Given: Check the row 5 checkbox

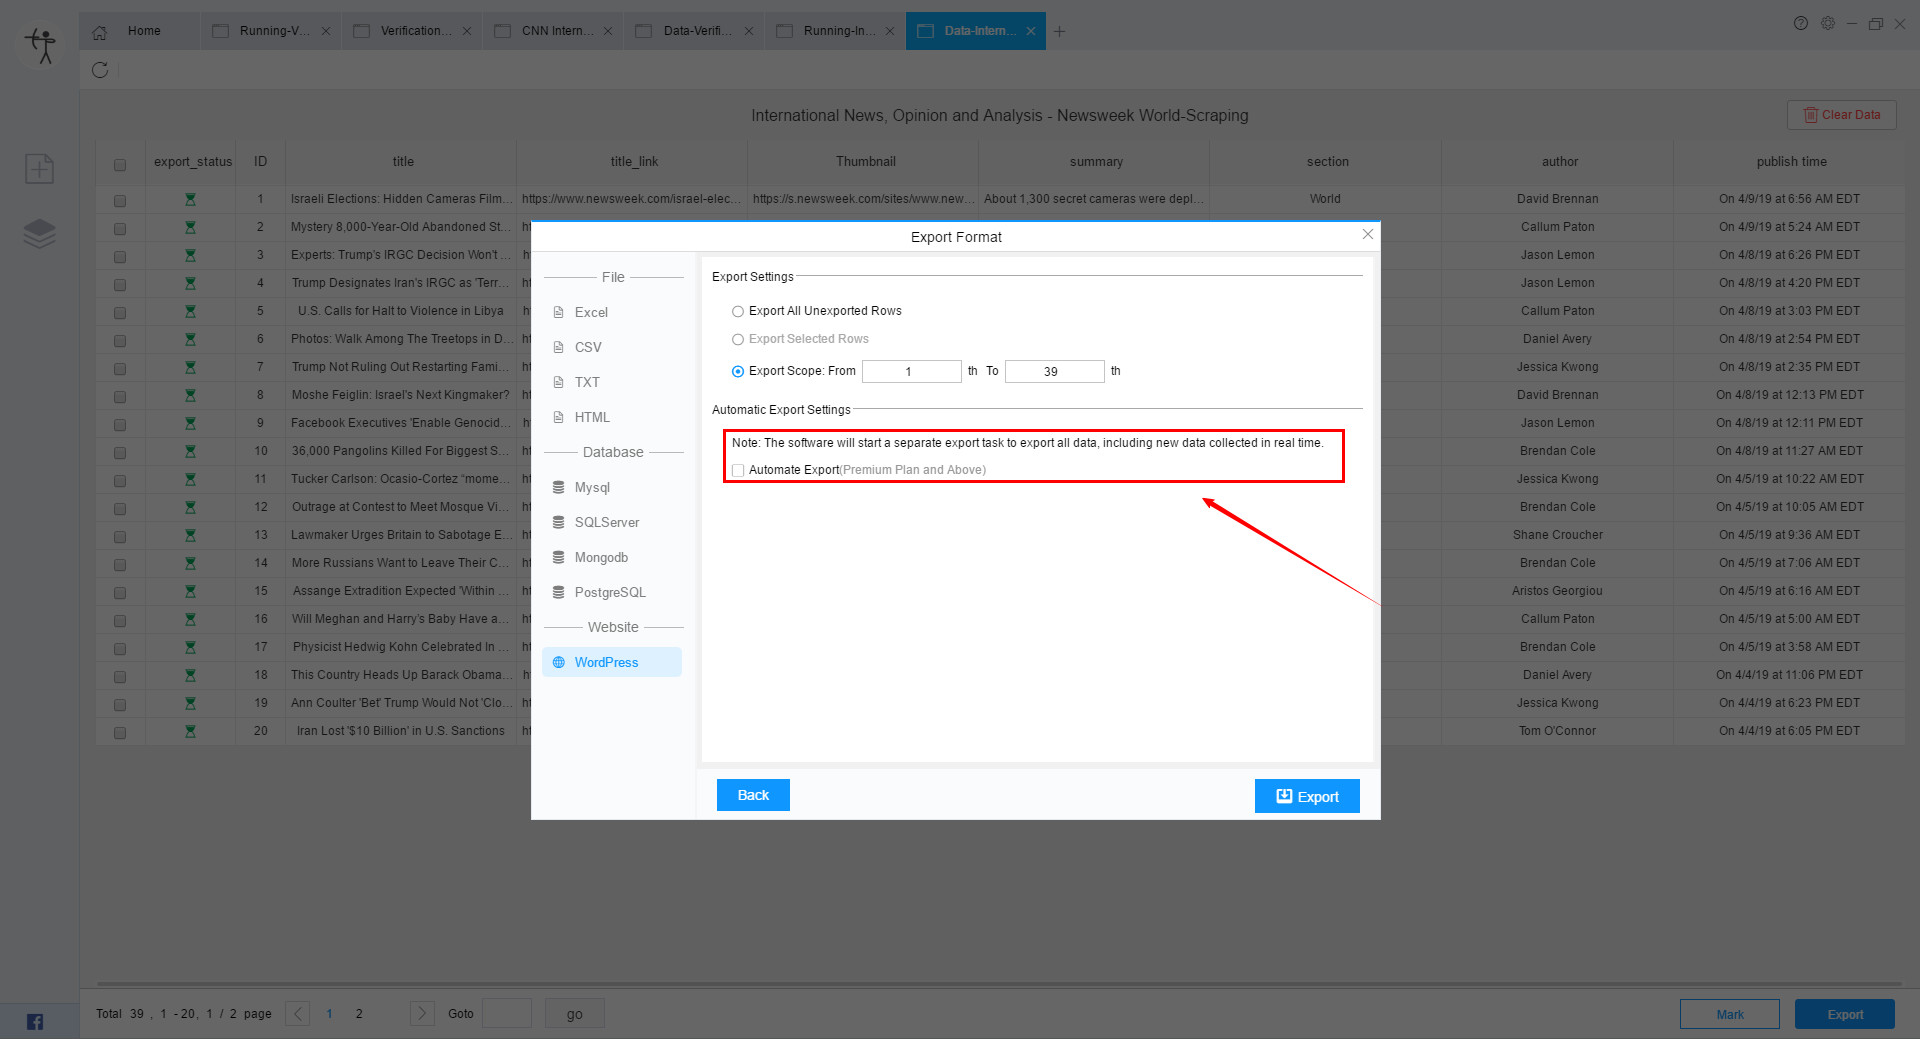Looking at the screenshot, I should (120, 313).
